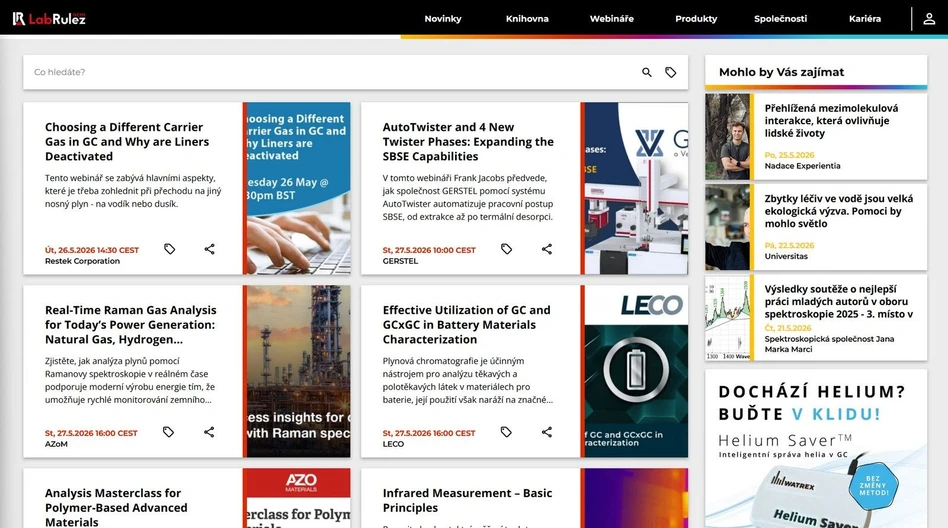Screen dimensions: 948x528
Task: Click the infrared thermal image thumbnail
Action: click(636, 498)
